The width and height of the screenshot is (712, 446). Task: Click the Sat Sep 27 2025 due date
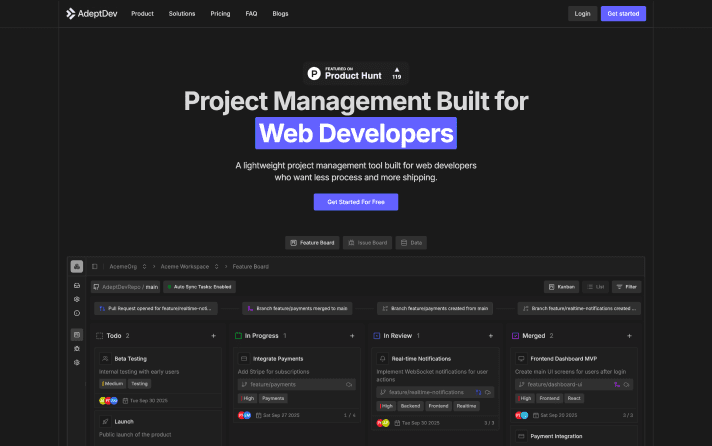[277, 415]
